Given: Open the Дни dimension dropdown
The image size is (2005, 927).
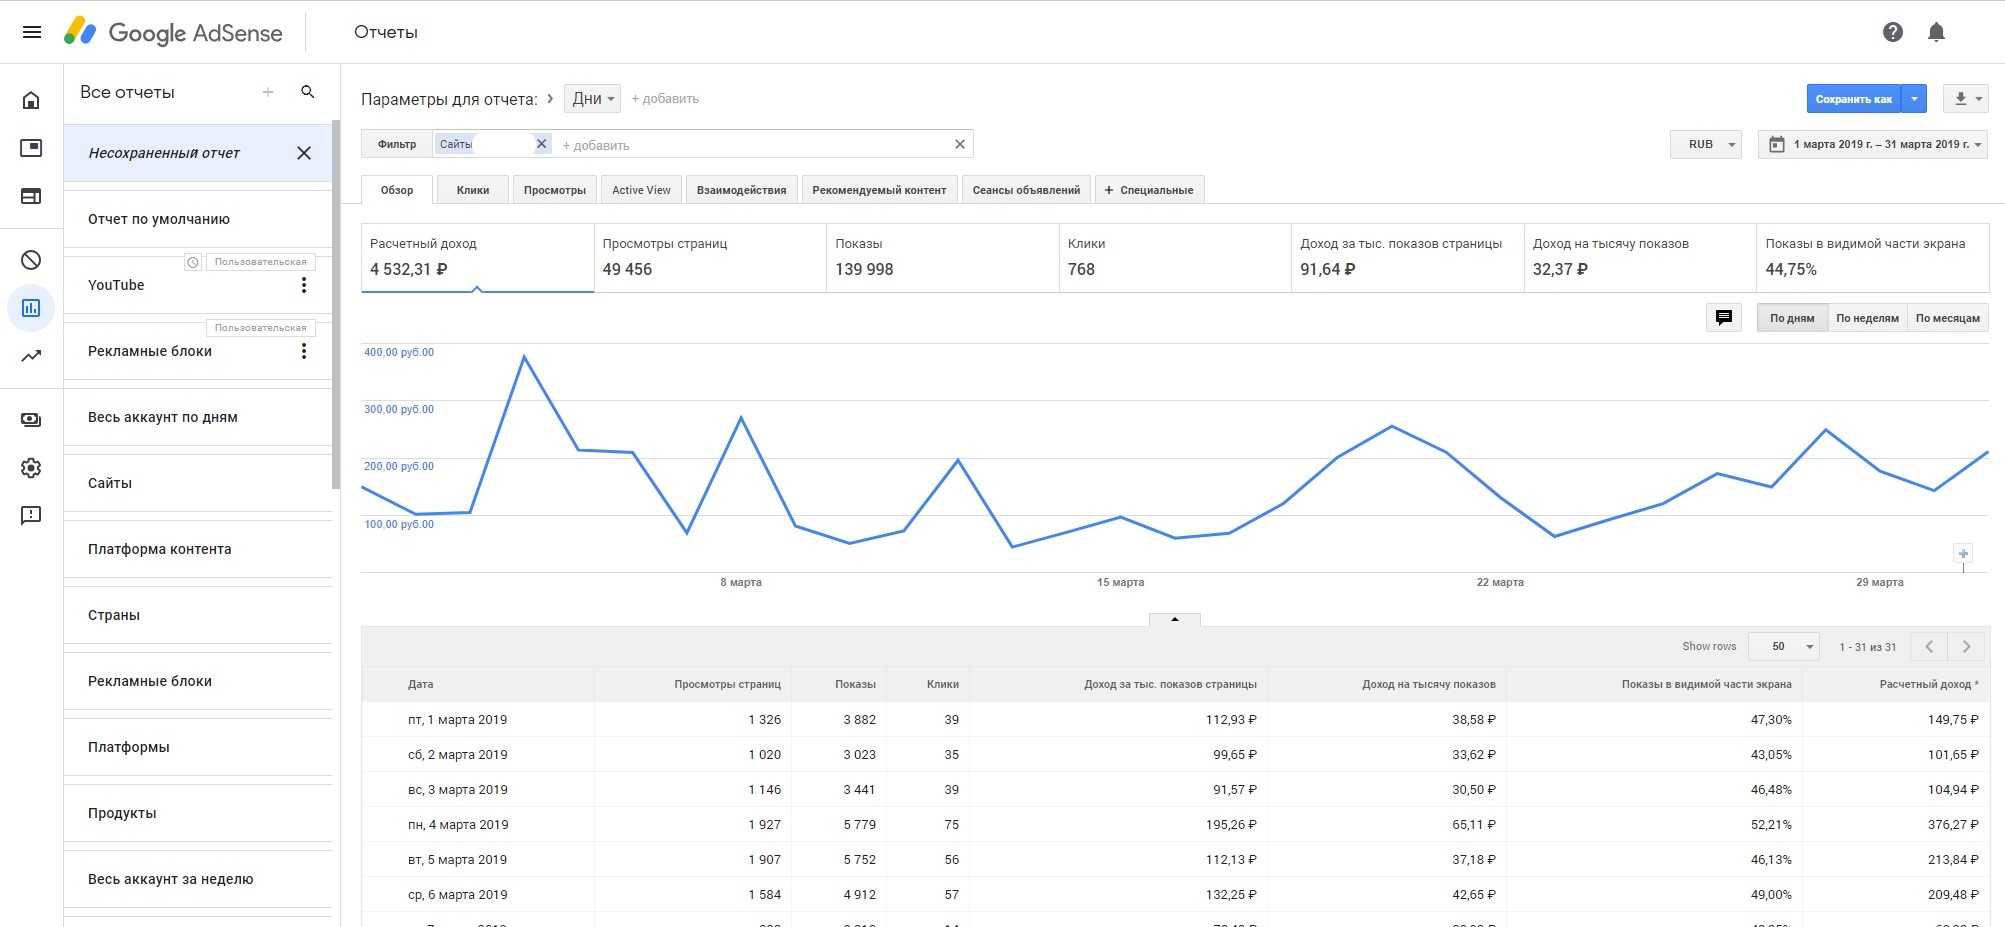Looking at the screenshot, I should (x=593, y=98).
